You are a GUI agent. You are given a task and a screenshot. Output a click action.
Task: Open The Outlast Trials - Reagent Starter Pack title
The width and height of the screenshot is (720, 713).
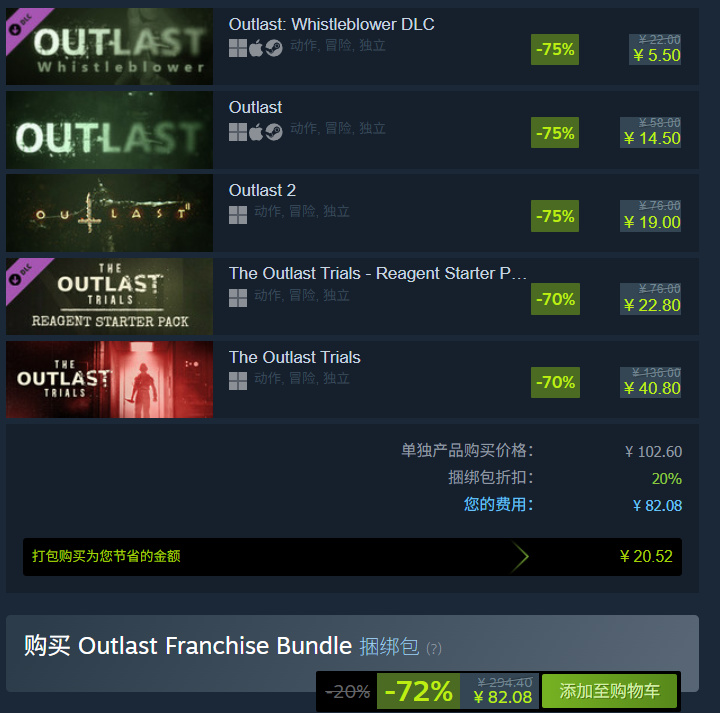coord(377,274)
